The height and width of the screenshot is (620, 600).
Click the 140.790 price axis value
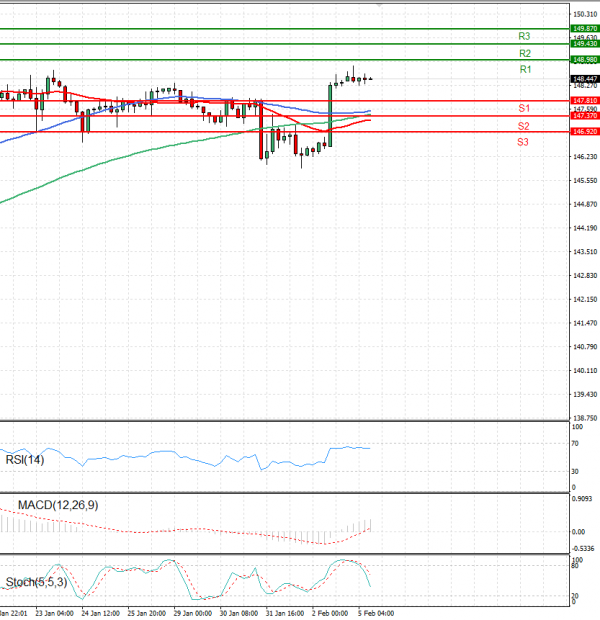585,347
